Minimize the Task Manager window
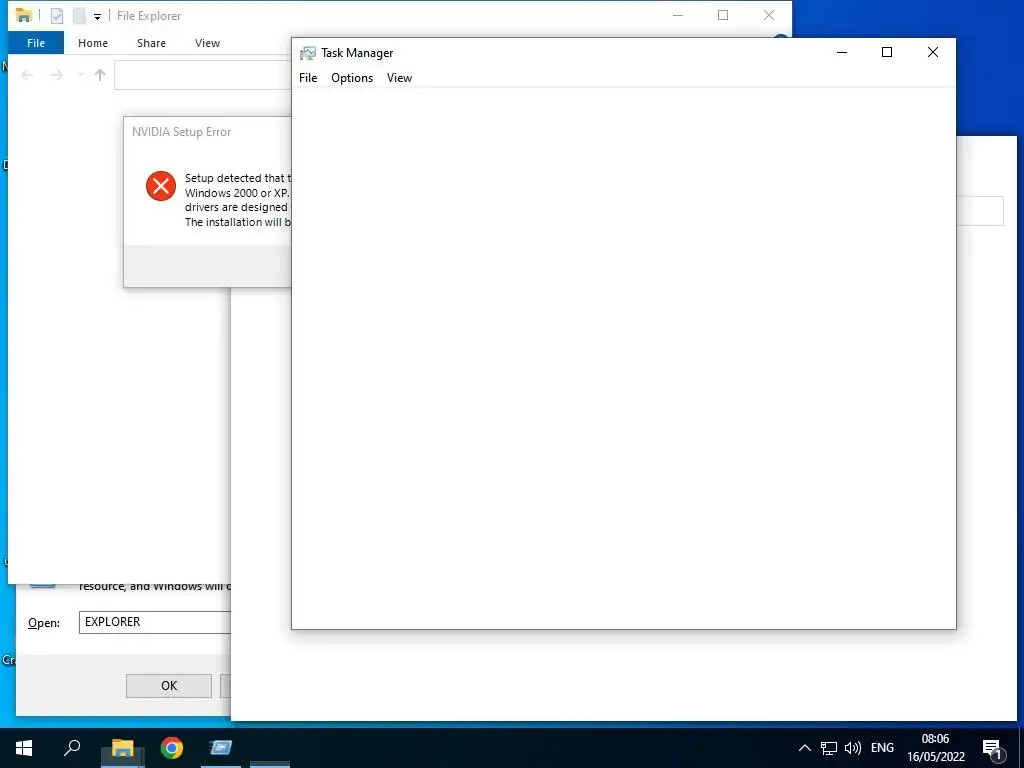1024x768 pixels. click(x=842, y=52)
